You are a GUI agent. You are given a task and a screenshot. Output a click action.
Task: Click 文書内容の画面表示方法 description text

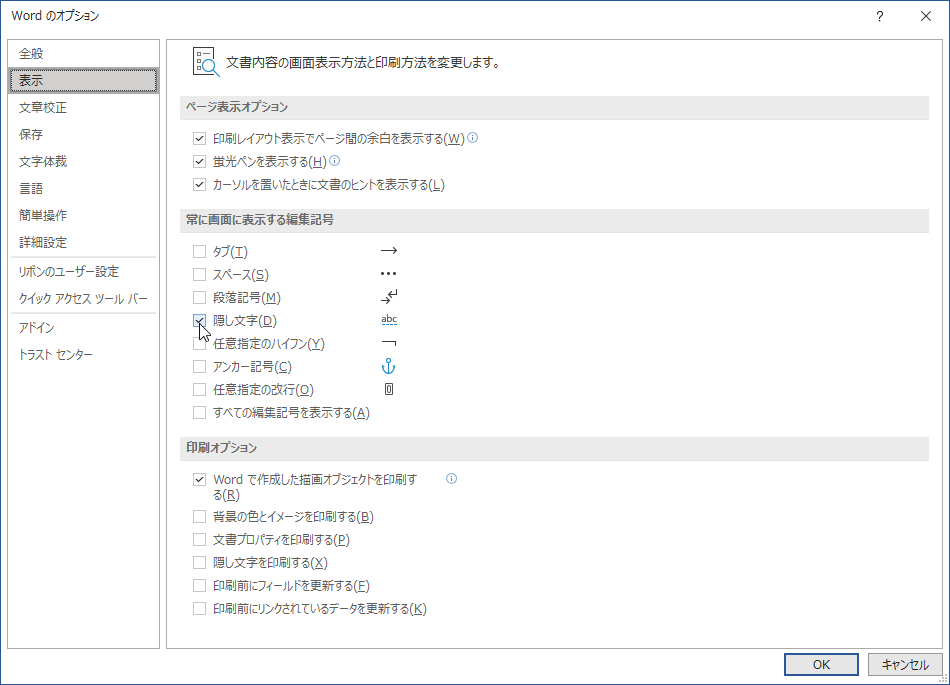click(362, 62)
